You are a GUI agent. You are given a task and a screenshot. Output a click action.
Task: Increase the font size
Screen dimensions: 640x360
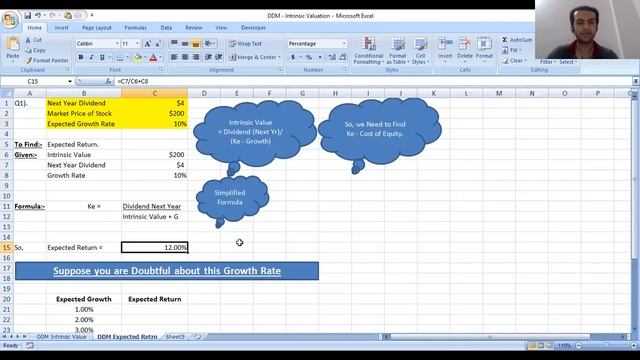pos(147,44)
